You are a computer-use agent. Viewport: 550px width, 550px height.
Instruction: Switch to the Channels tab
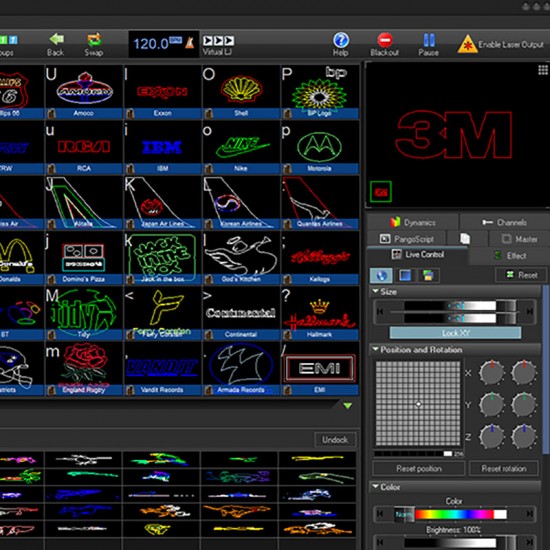click(x=504, y=222)
